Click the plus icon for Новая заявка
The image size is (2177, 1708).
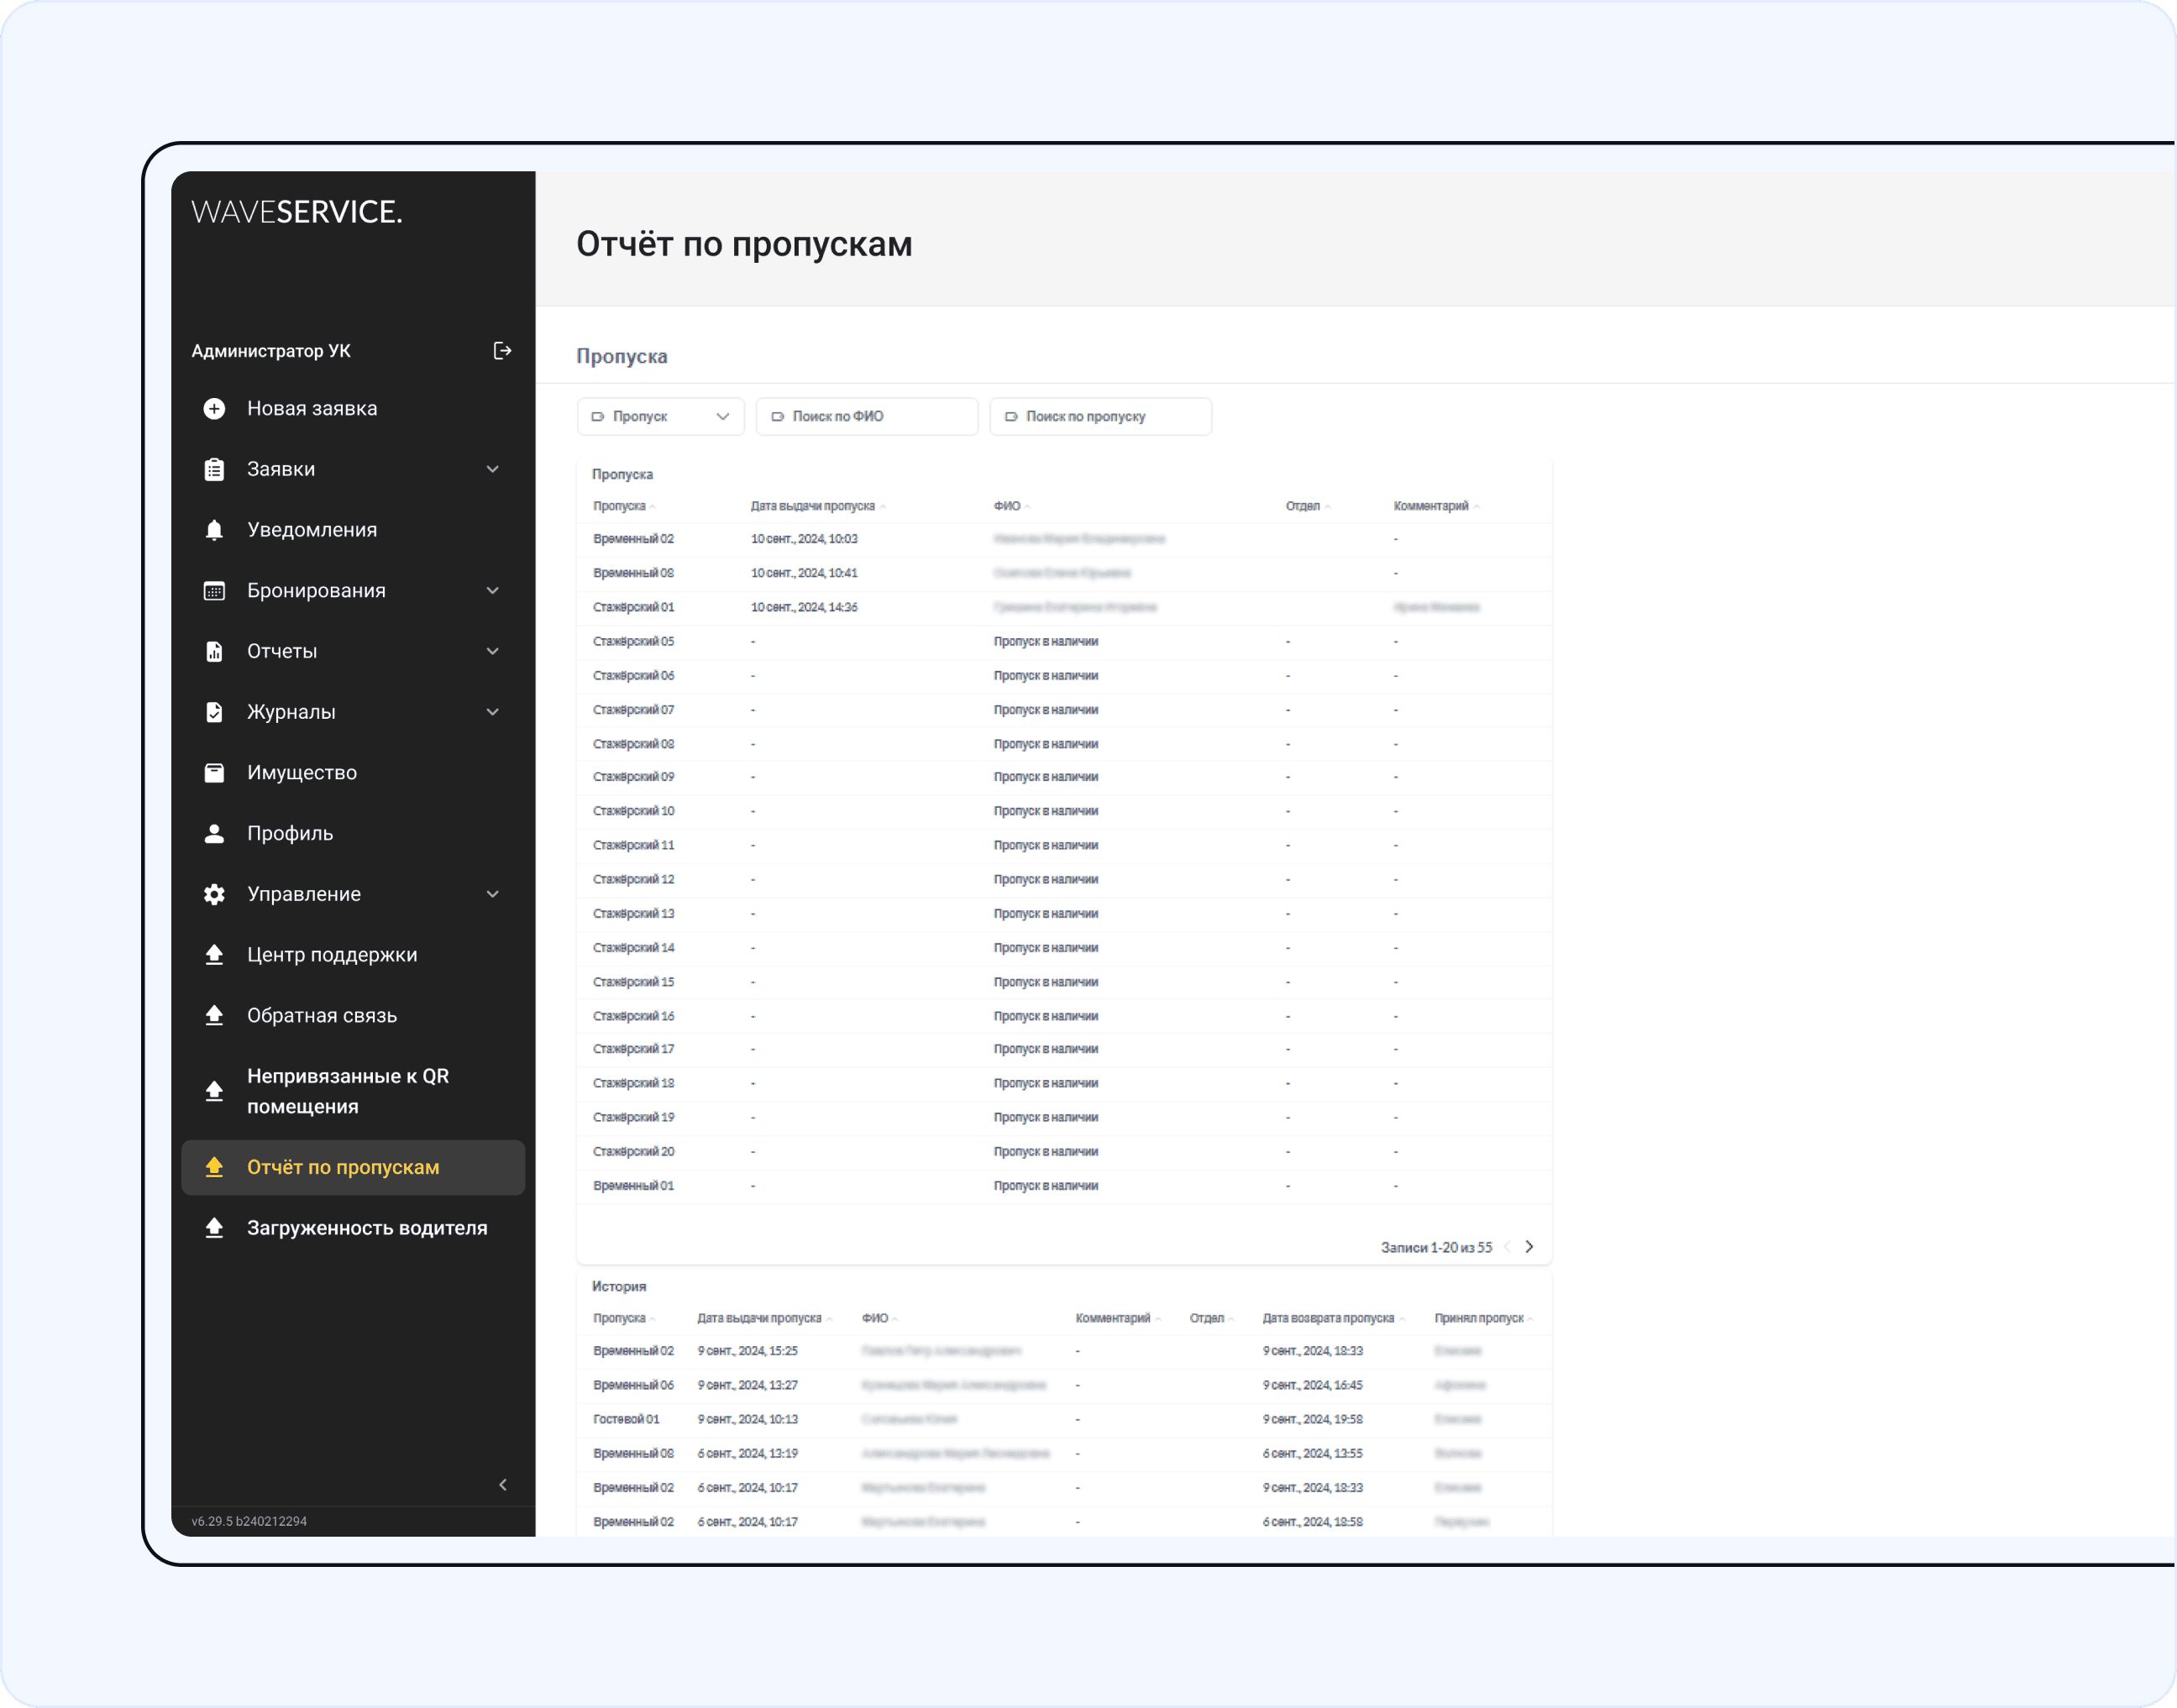click(214, 408)
